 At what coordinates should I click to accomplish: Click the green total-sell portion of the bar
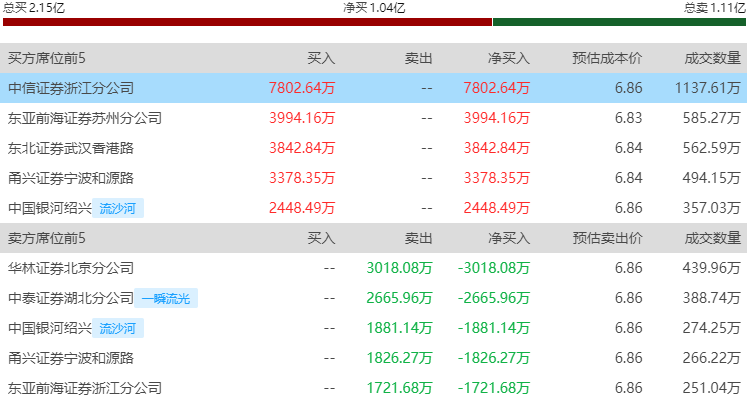click(x=618, y=21)
